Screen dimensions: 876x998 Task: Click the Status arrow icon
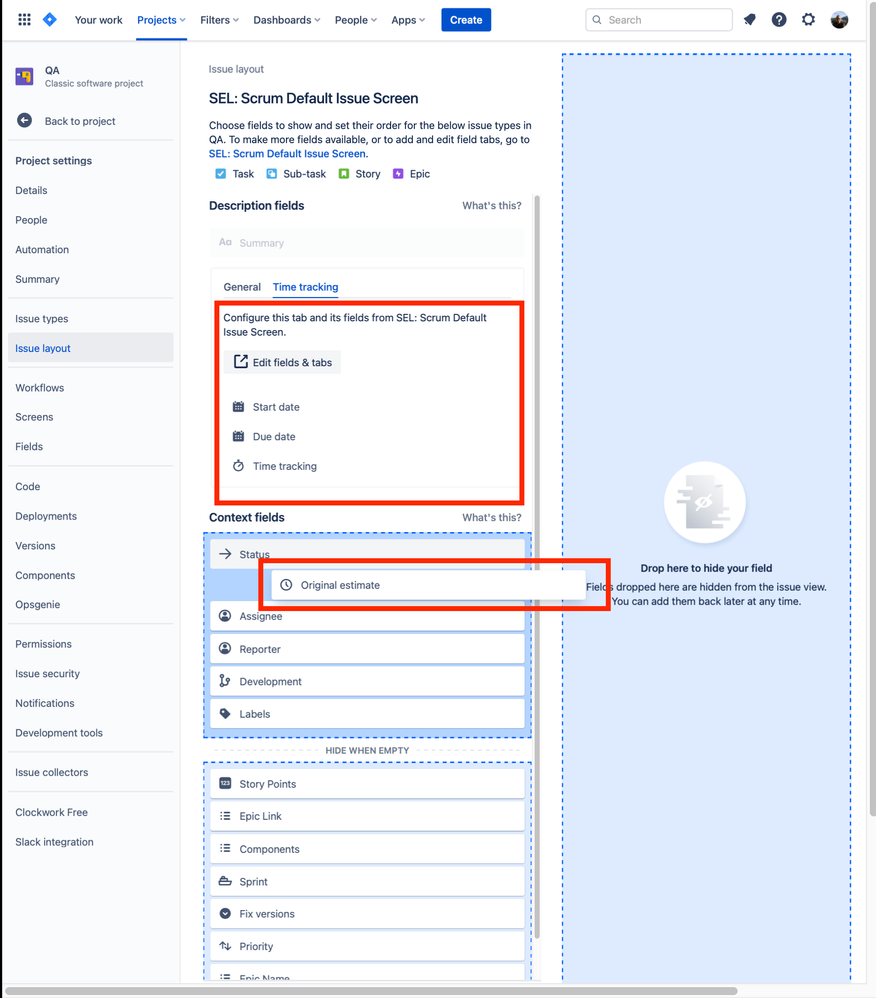[225, 554]
